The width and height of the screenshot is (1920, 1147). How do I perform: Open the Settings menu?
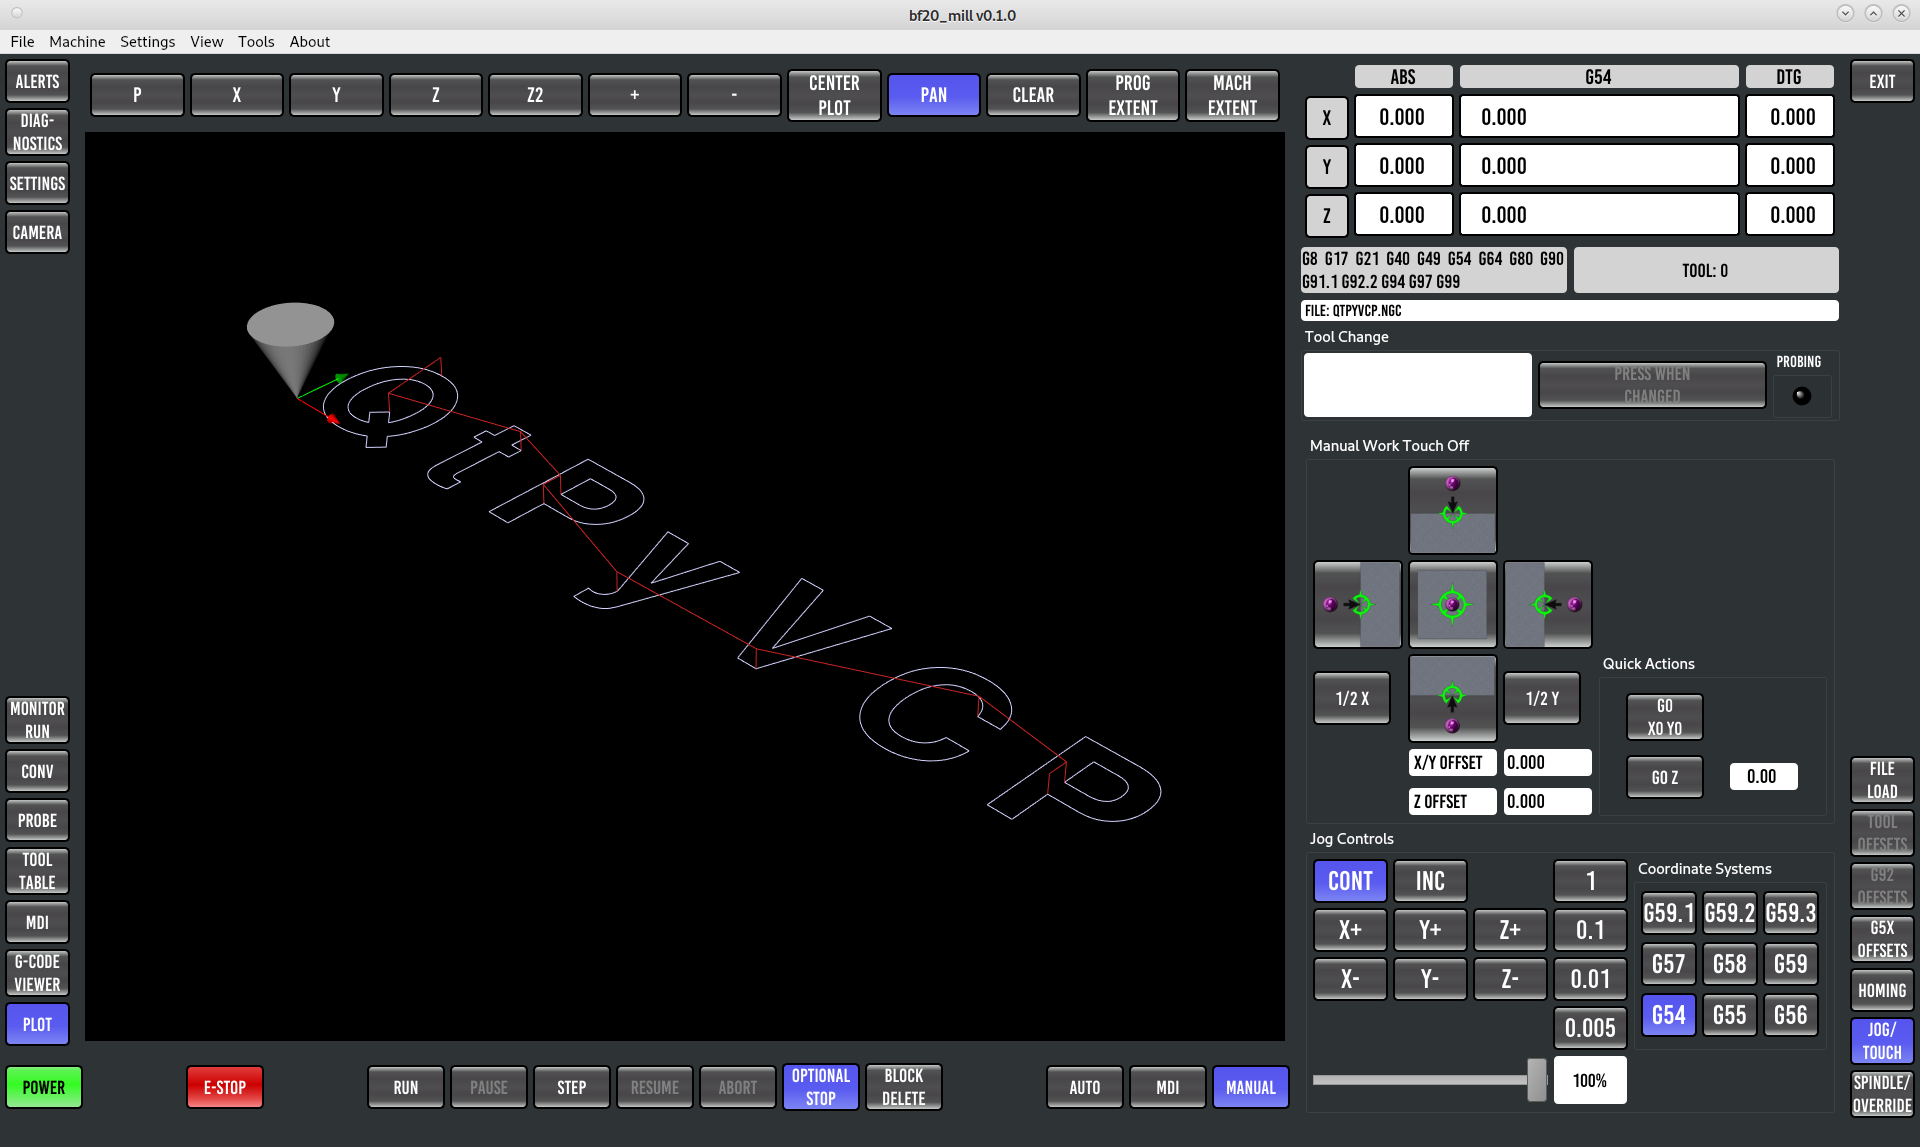point(147,41)
